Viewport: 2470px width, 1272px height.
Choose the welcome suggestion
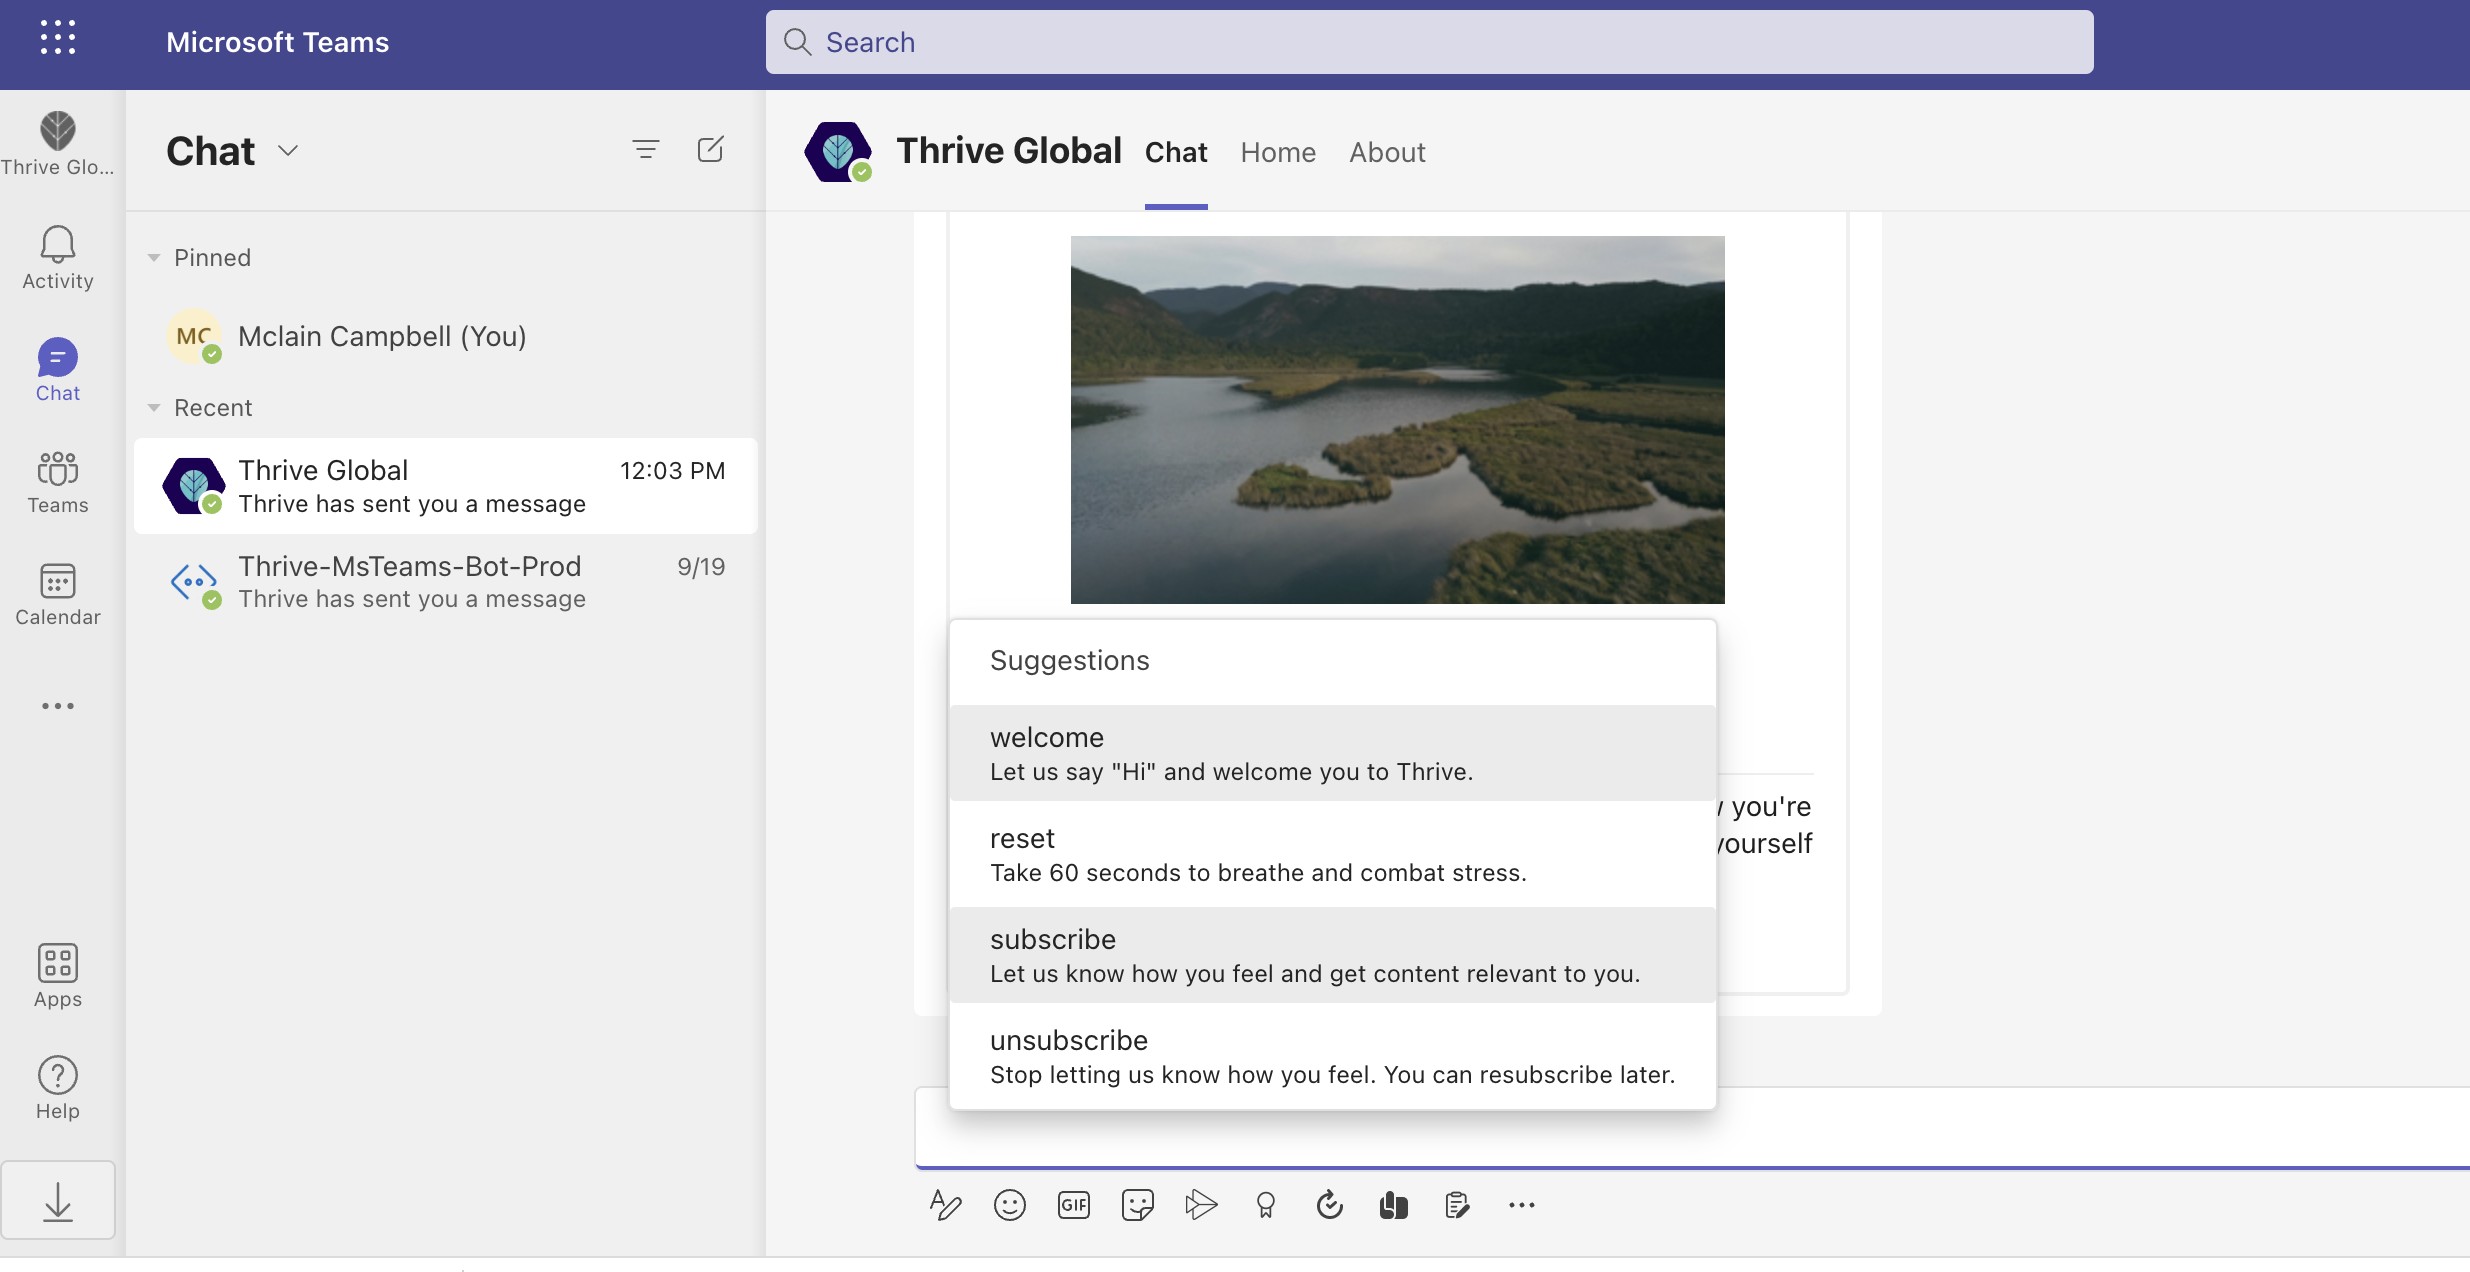[x=1333, y=753]
